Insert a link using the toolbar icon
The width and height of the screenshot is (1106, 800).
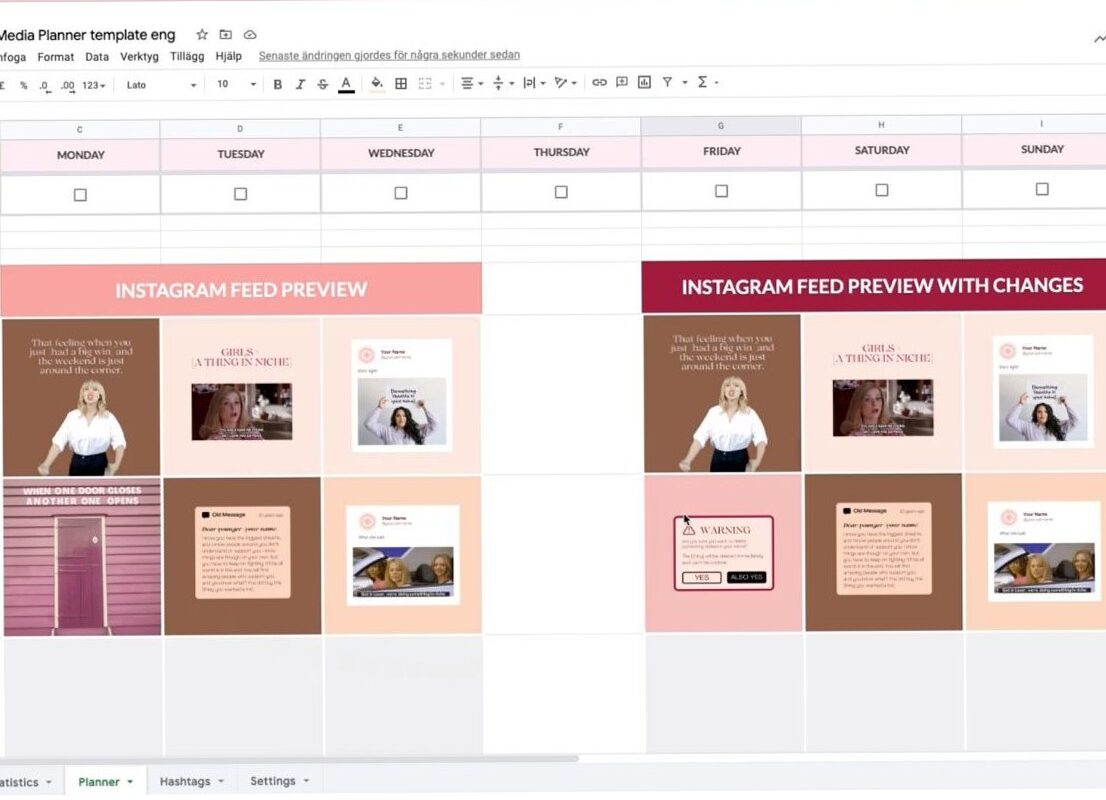598,84
